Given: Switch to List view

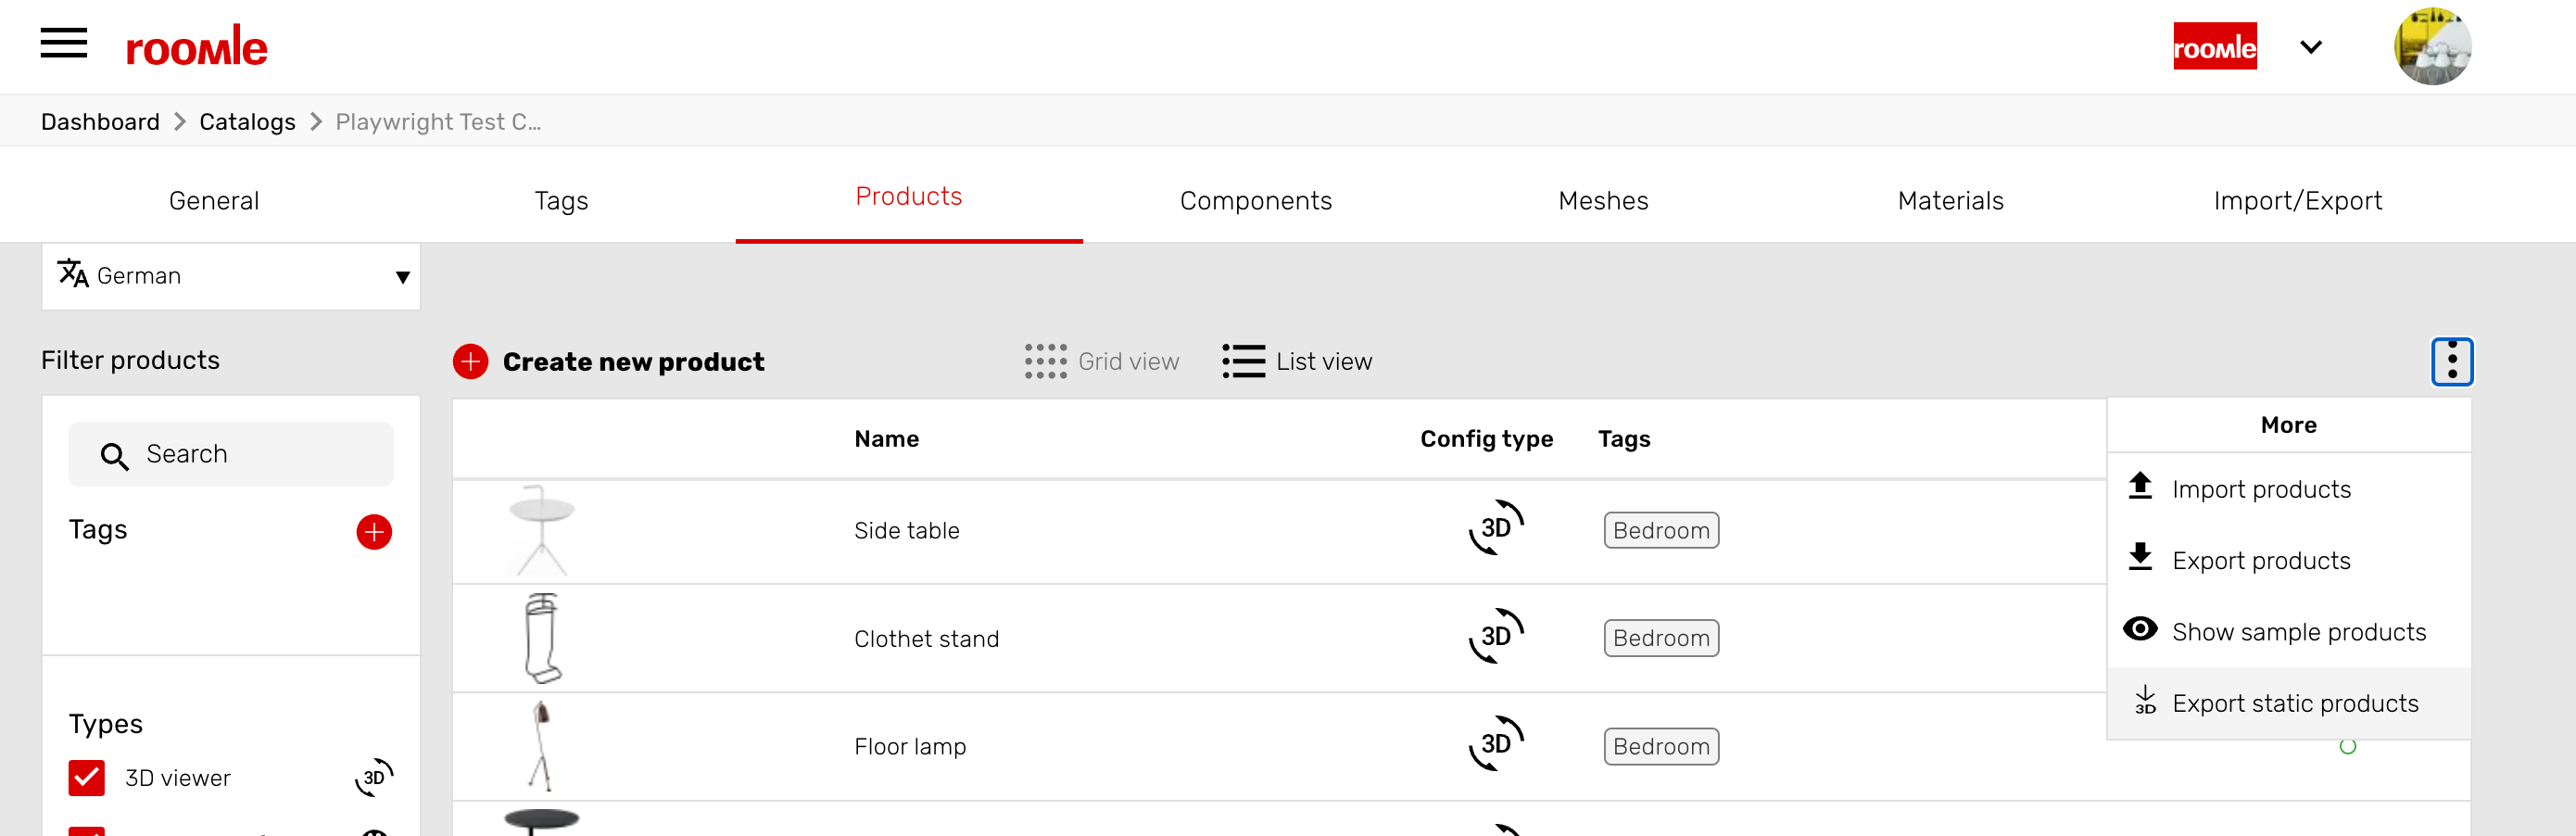Looking at the screenshot, I should pyautogui.click(x=1297, y=361).
